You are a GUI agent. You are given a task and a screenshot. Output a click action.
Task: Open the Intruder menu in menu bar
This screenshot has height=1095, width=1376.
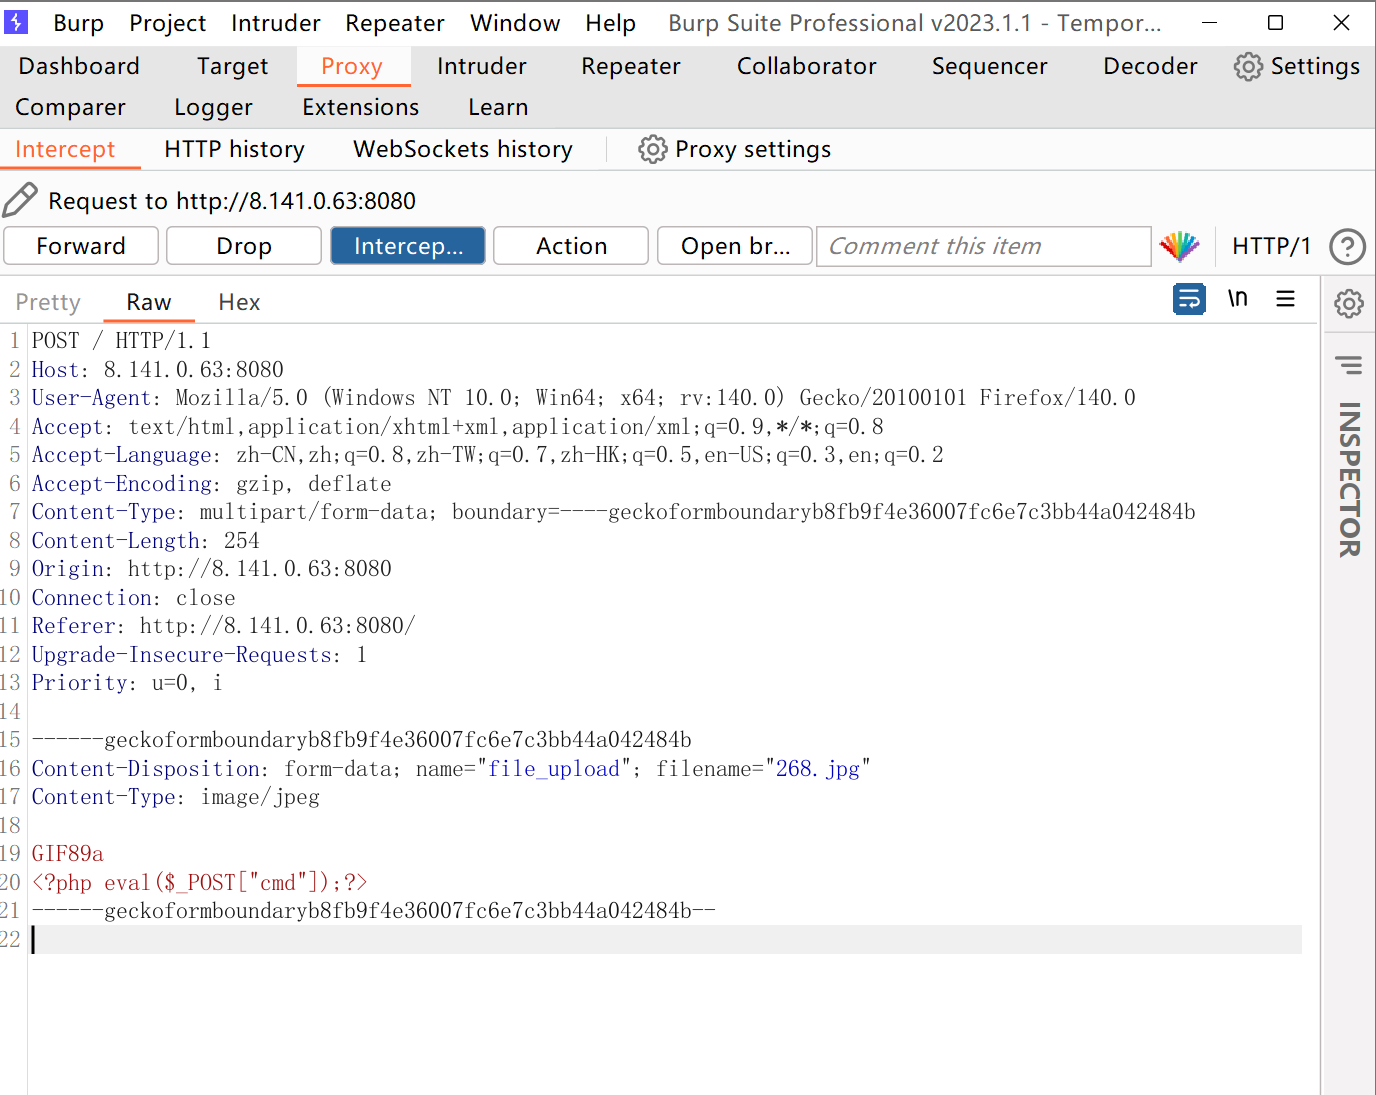275,23
